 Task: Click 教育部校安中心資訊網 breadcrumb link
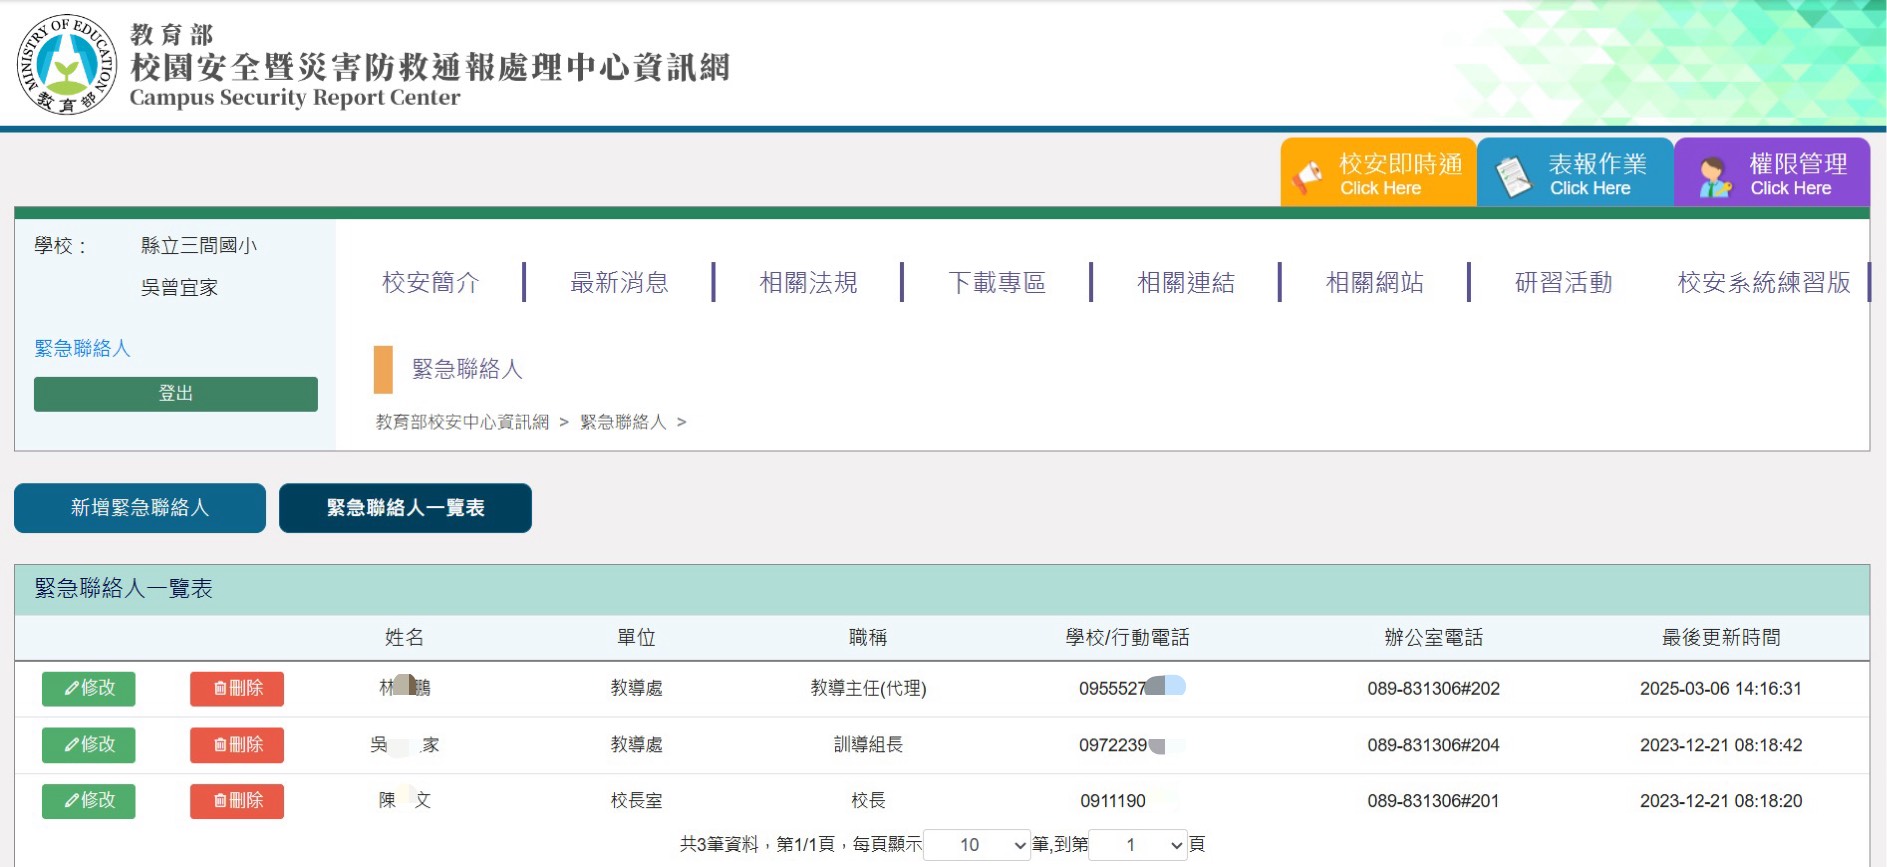click(462, 422)
